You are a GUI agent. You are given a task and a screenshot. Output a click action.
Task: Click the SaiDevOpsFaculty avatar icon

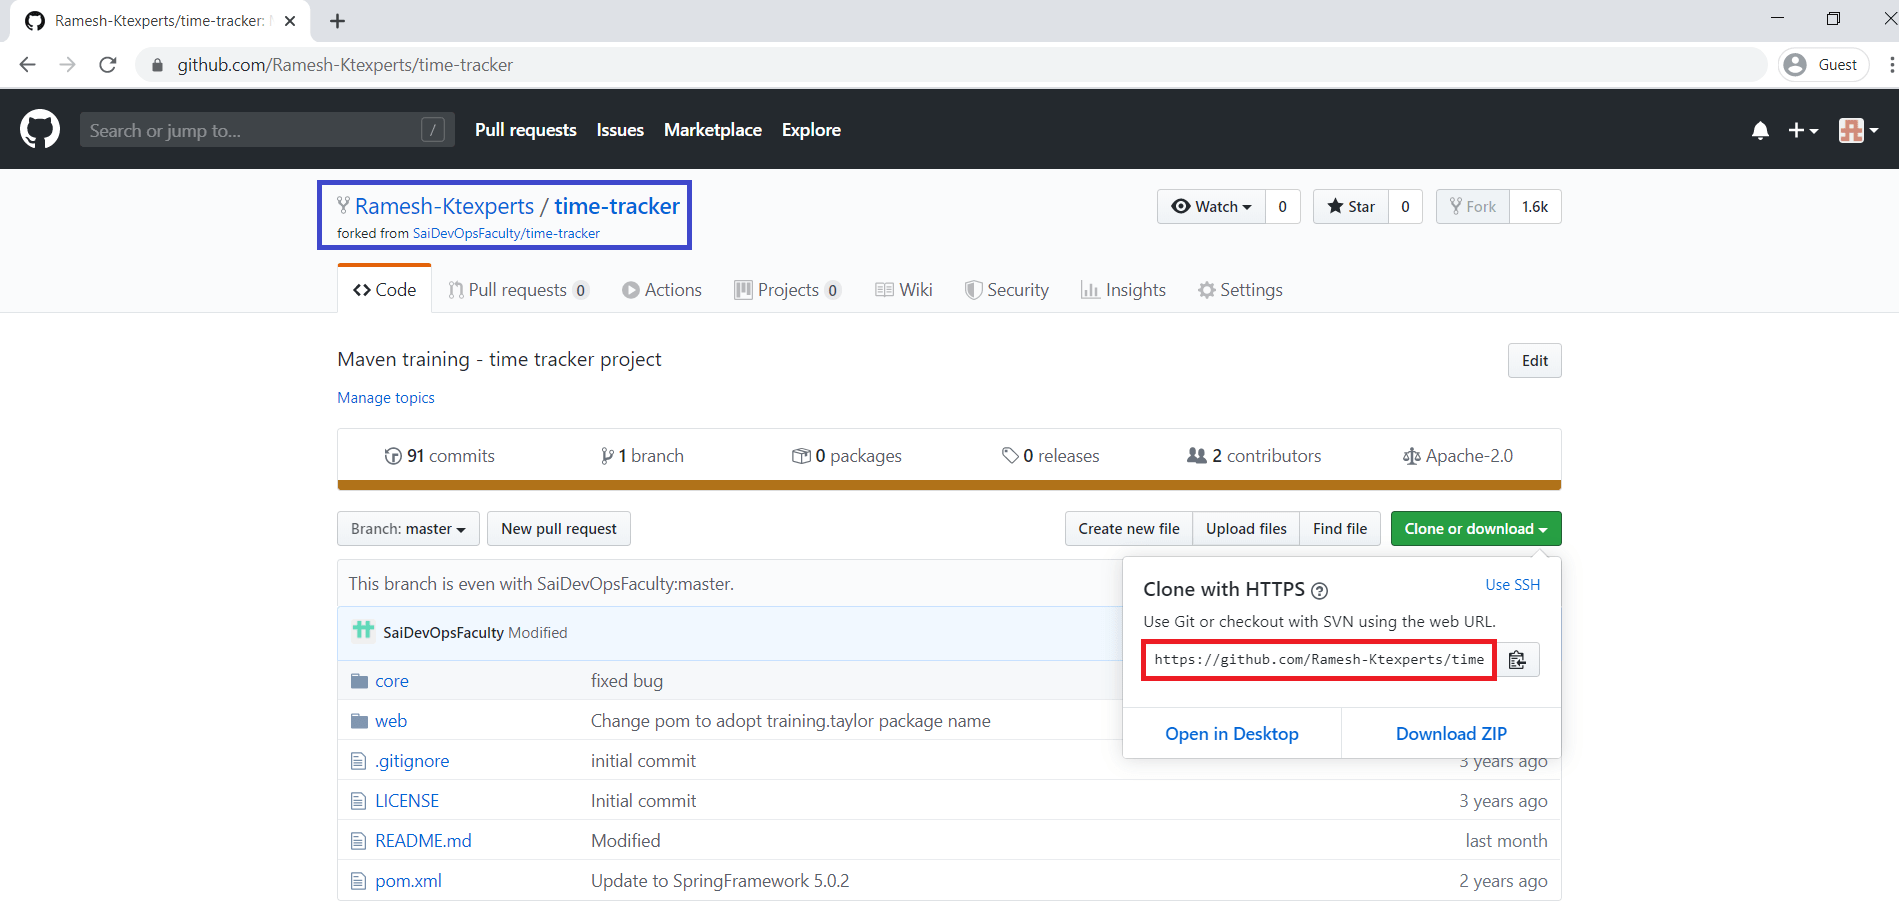point(363,631)
